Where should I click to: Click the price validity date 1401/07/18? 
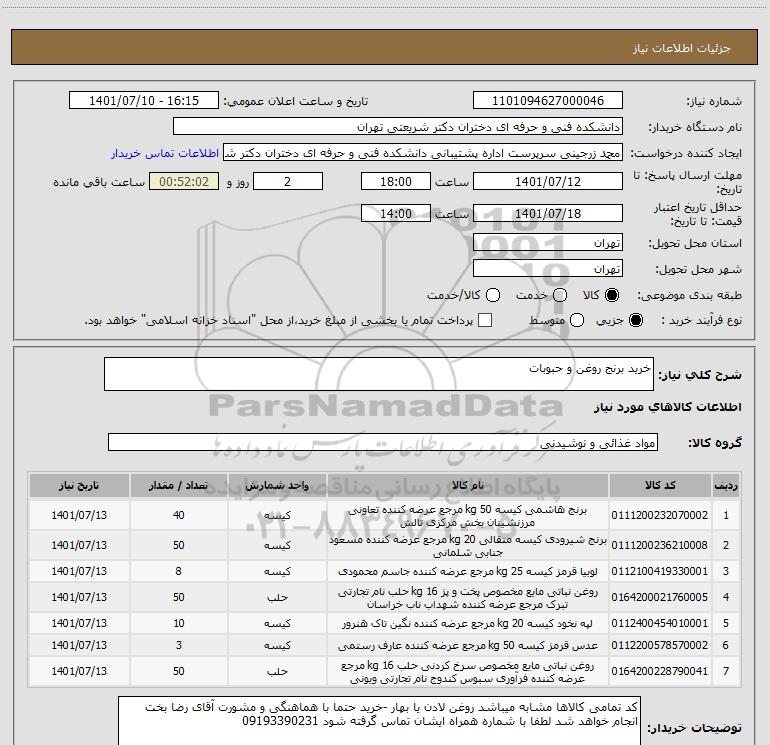pos(548,213)
